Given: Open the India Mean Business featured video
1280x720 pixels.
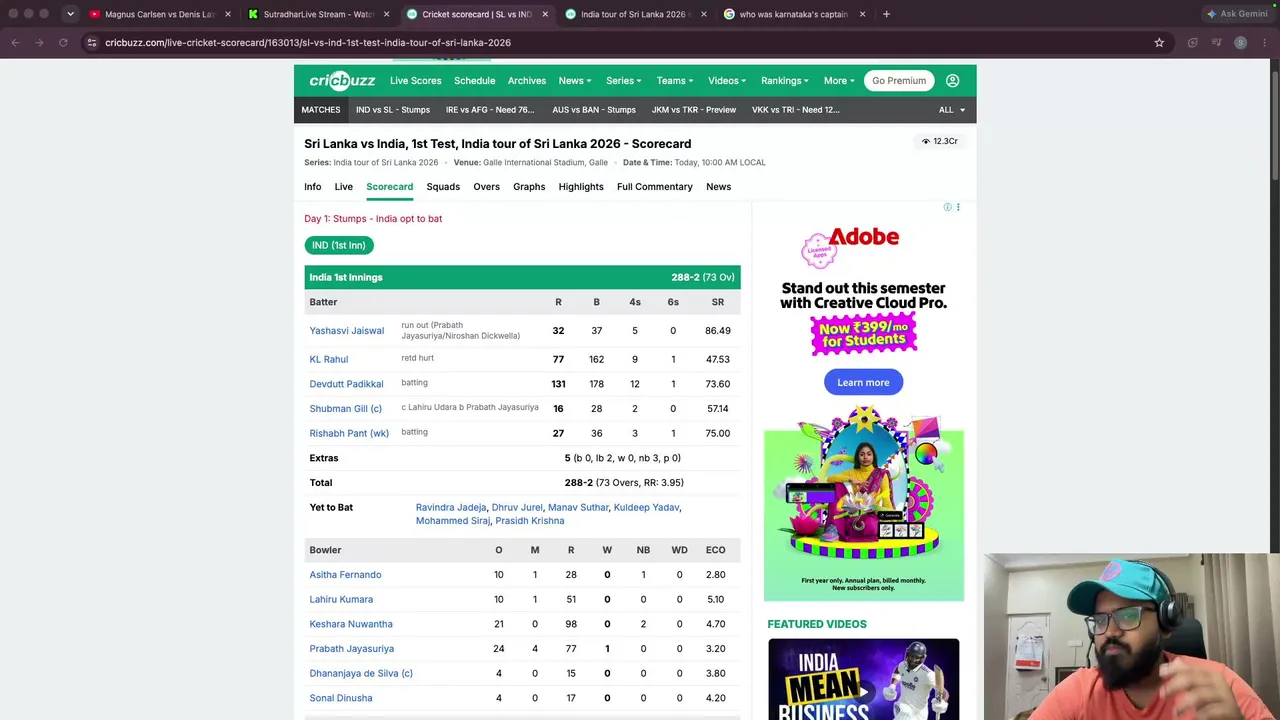Looking at the screenshot, I should [x=864, y=679].
